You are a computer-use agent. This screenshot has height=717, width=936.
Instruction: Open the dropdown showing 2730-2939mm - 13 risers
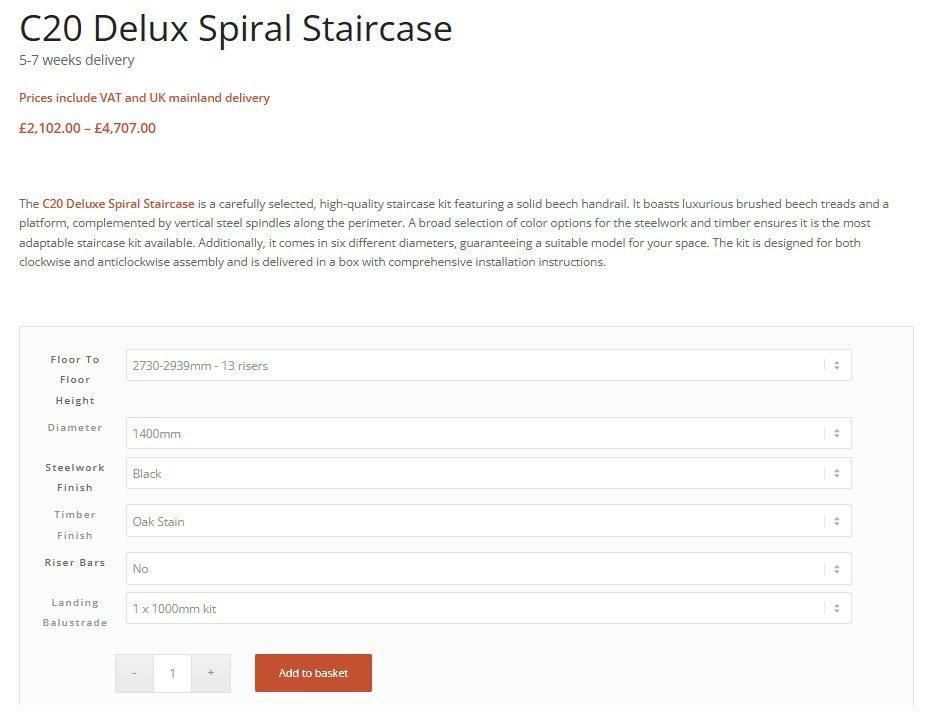pos(488,365)
